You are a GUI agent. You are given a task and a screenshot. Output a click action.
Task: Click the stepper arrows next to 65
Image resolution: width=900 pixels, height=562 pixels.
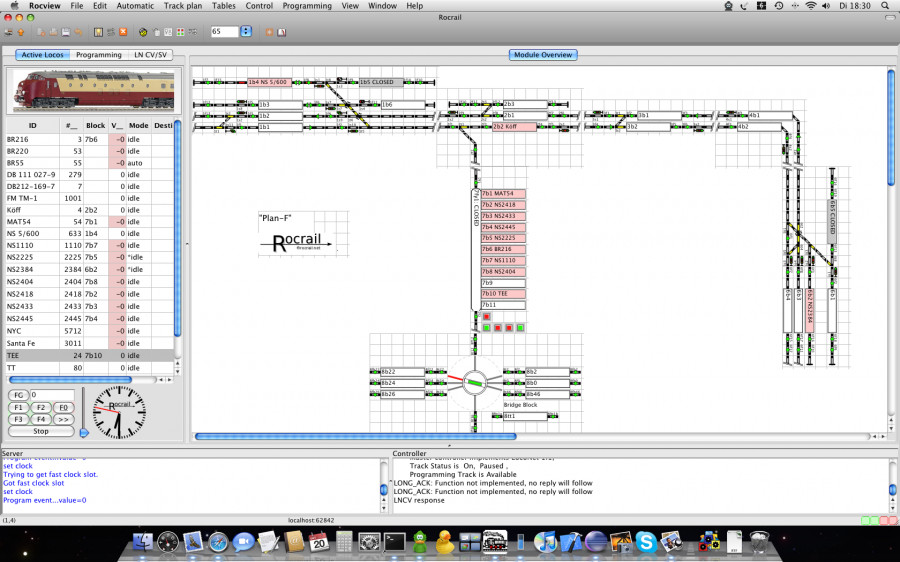pos(246,32)
